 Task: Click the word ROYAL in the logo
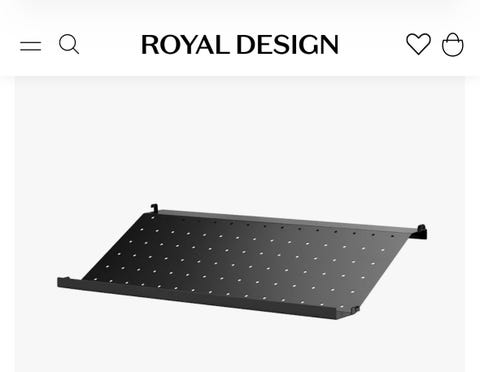coord(185,44)
